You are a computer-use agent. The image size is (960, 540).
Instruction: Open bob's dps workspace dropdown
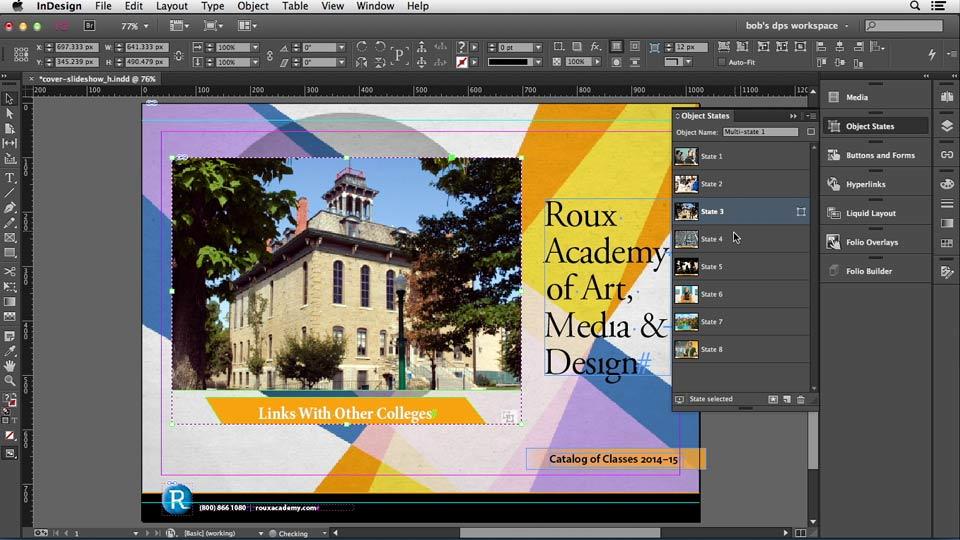click(x=798, y=26)
